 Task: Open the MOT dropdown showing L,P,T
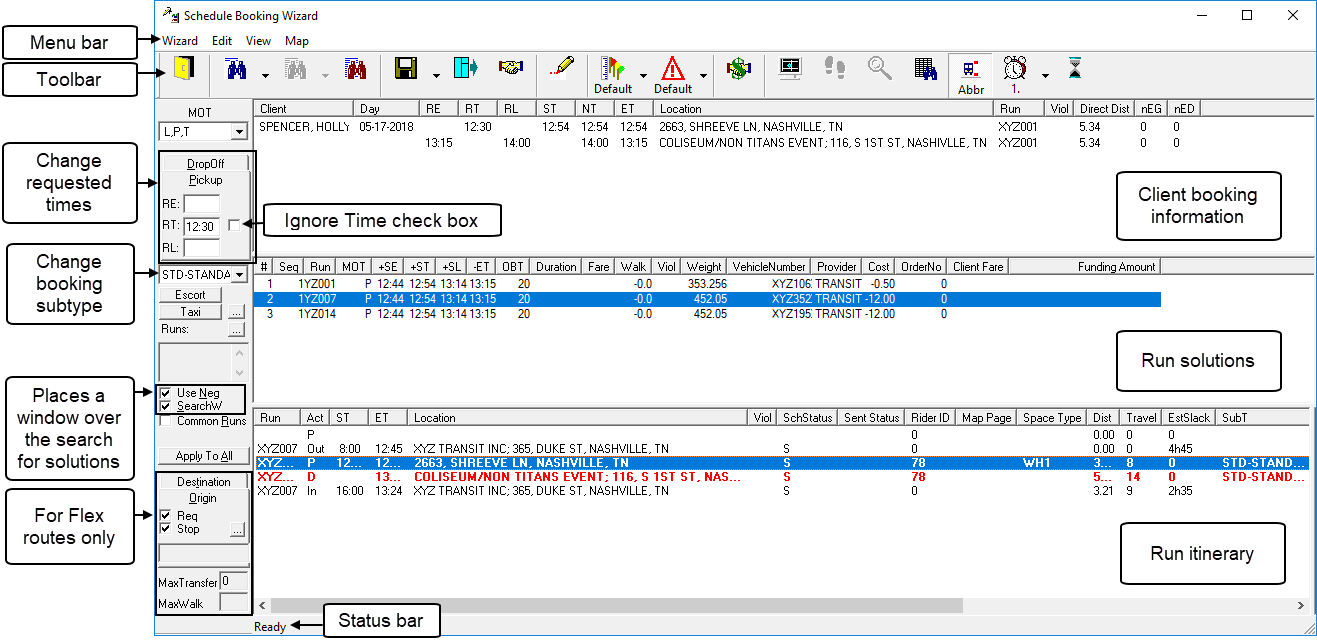237,131
